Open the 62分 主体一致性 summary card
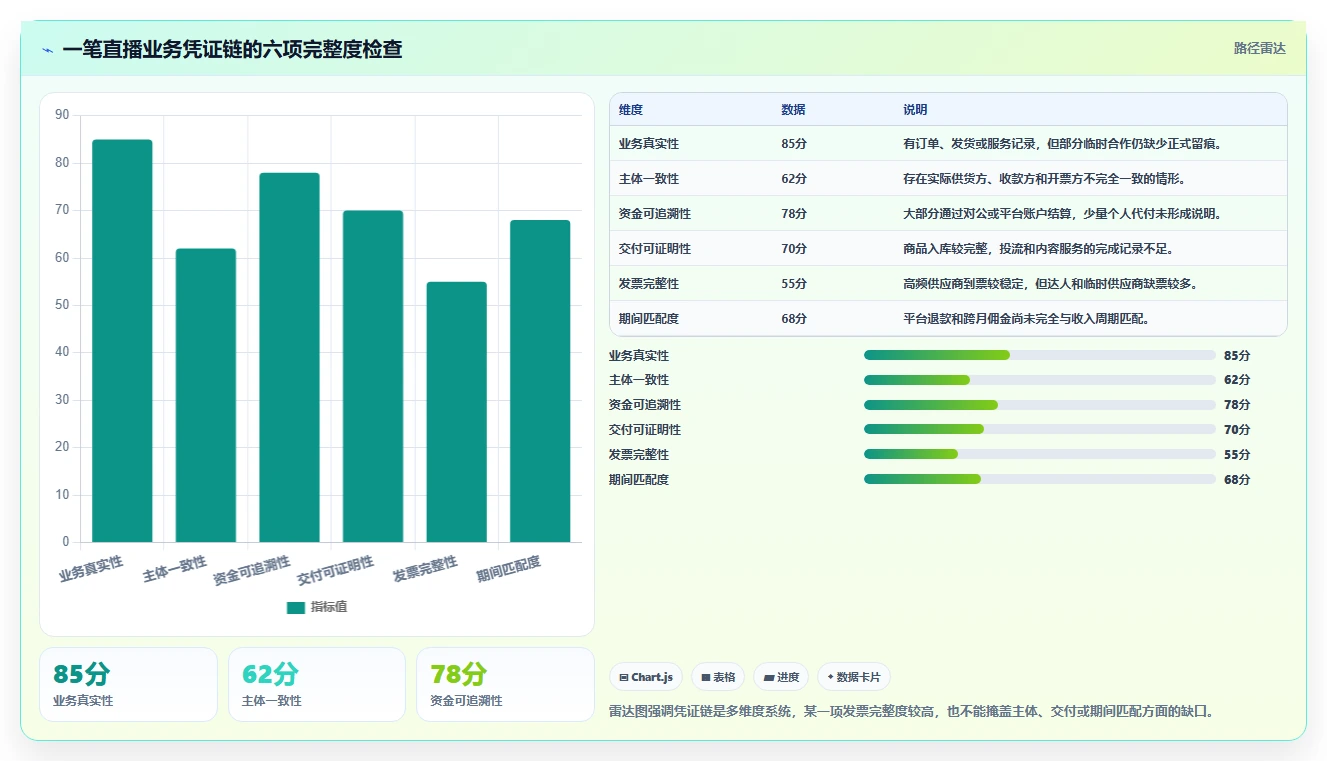 pos(317,684)
